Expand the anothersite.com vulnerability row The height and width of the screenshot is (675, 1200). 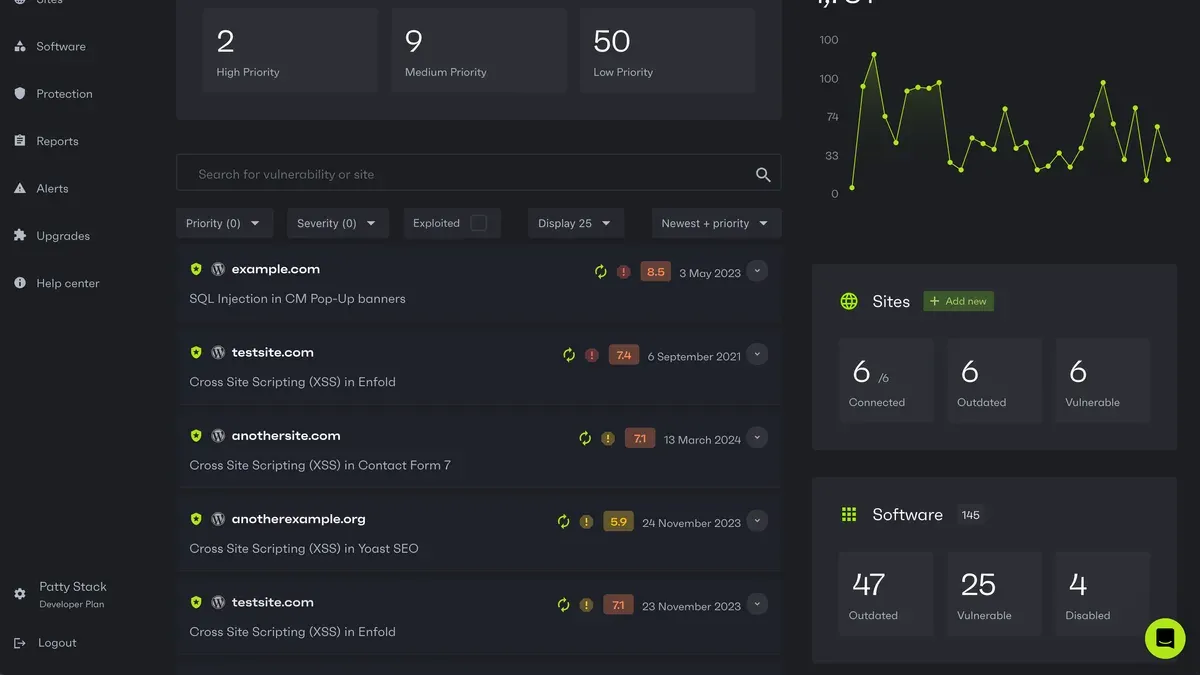click(x=757, y=437)
